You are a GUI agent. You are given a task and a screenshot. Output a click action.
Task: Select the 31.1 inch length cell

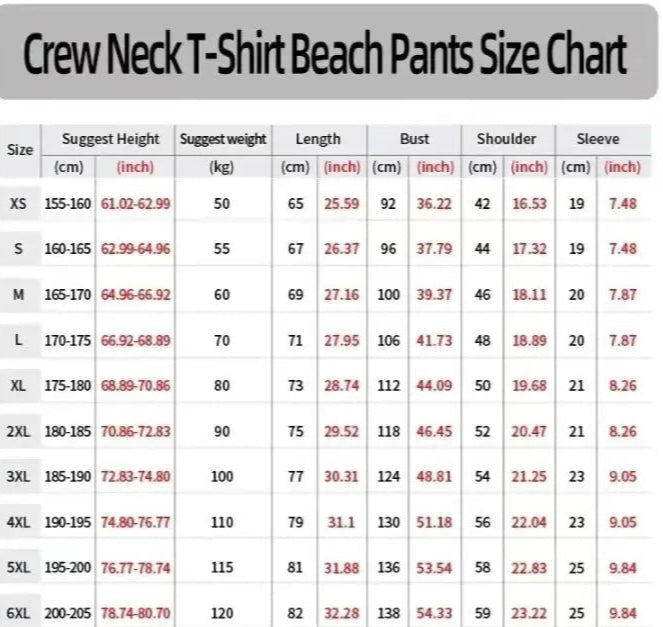click(342, 522)
